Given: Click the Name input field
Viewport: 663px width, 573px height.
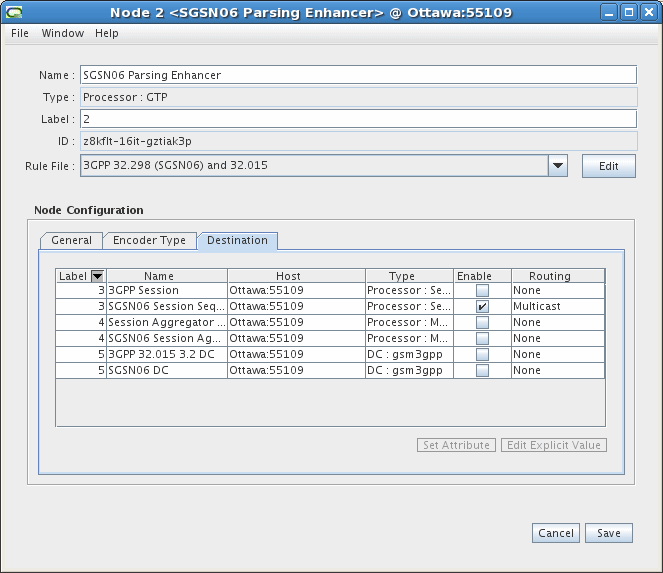Looking at the screenshot, I should 359,75.
